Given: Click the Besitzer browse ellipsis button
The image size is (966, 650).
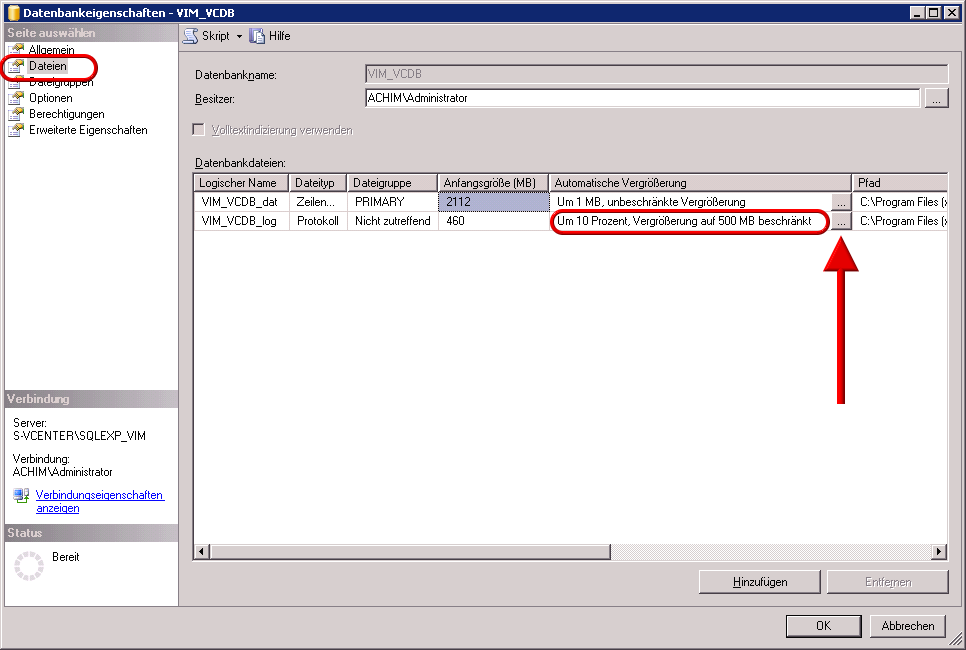Looking at the screenshot, I should coord(935,98).
